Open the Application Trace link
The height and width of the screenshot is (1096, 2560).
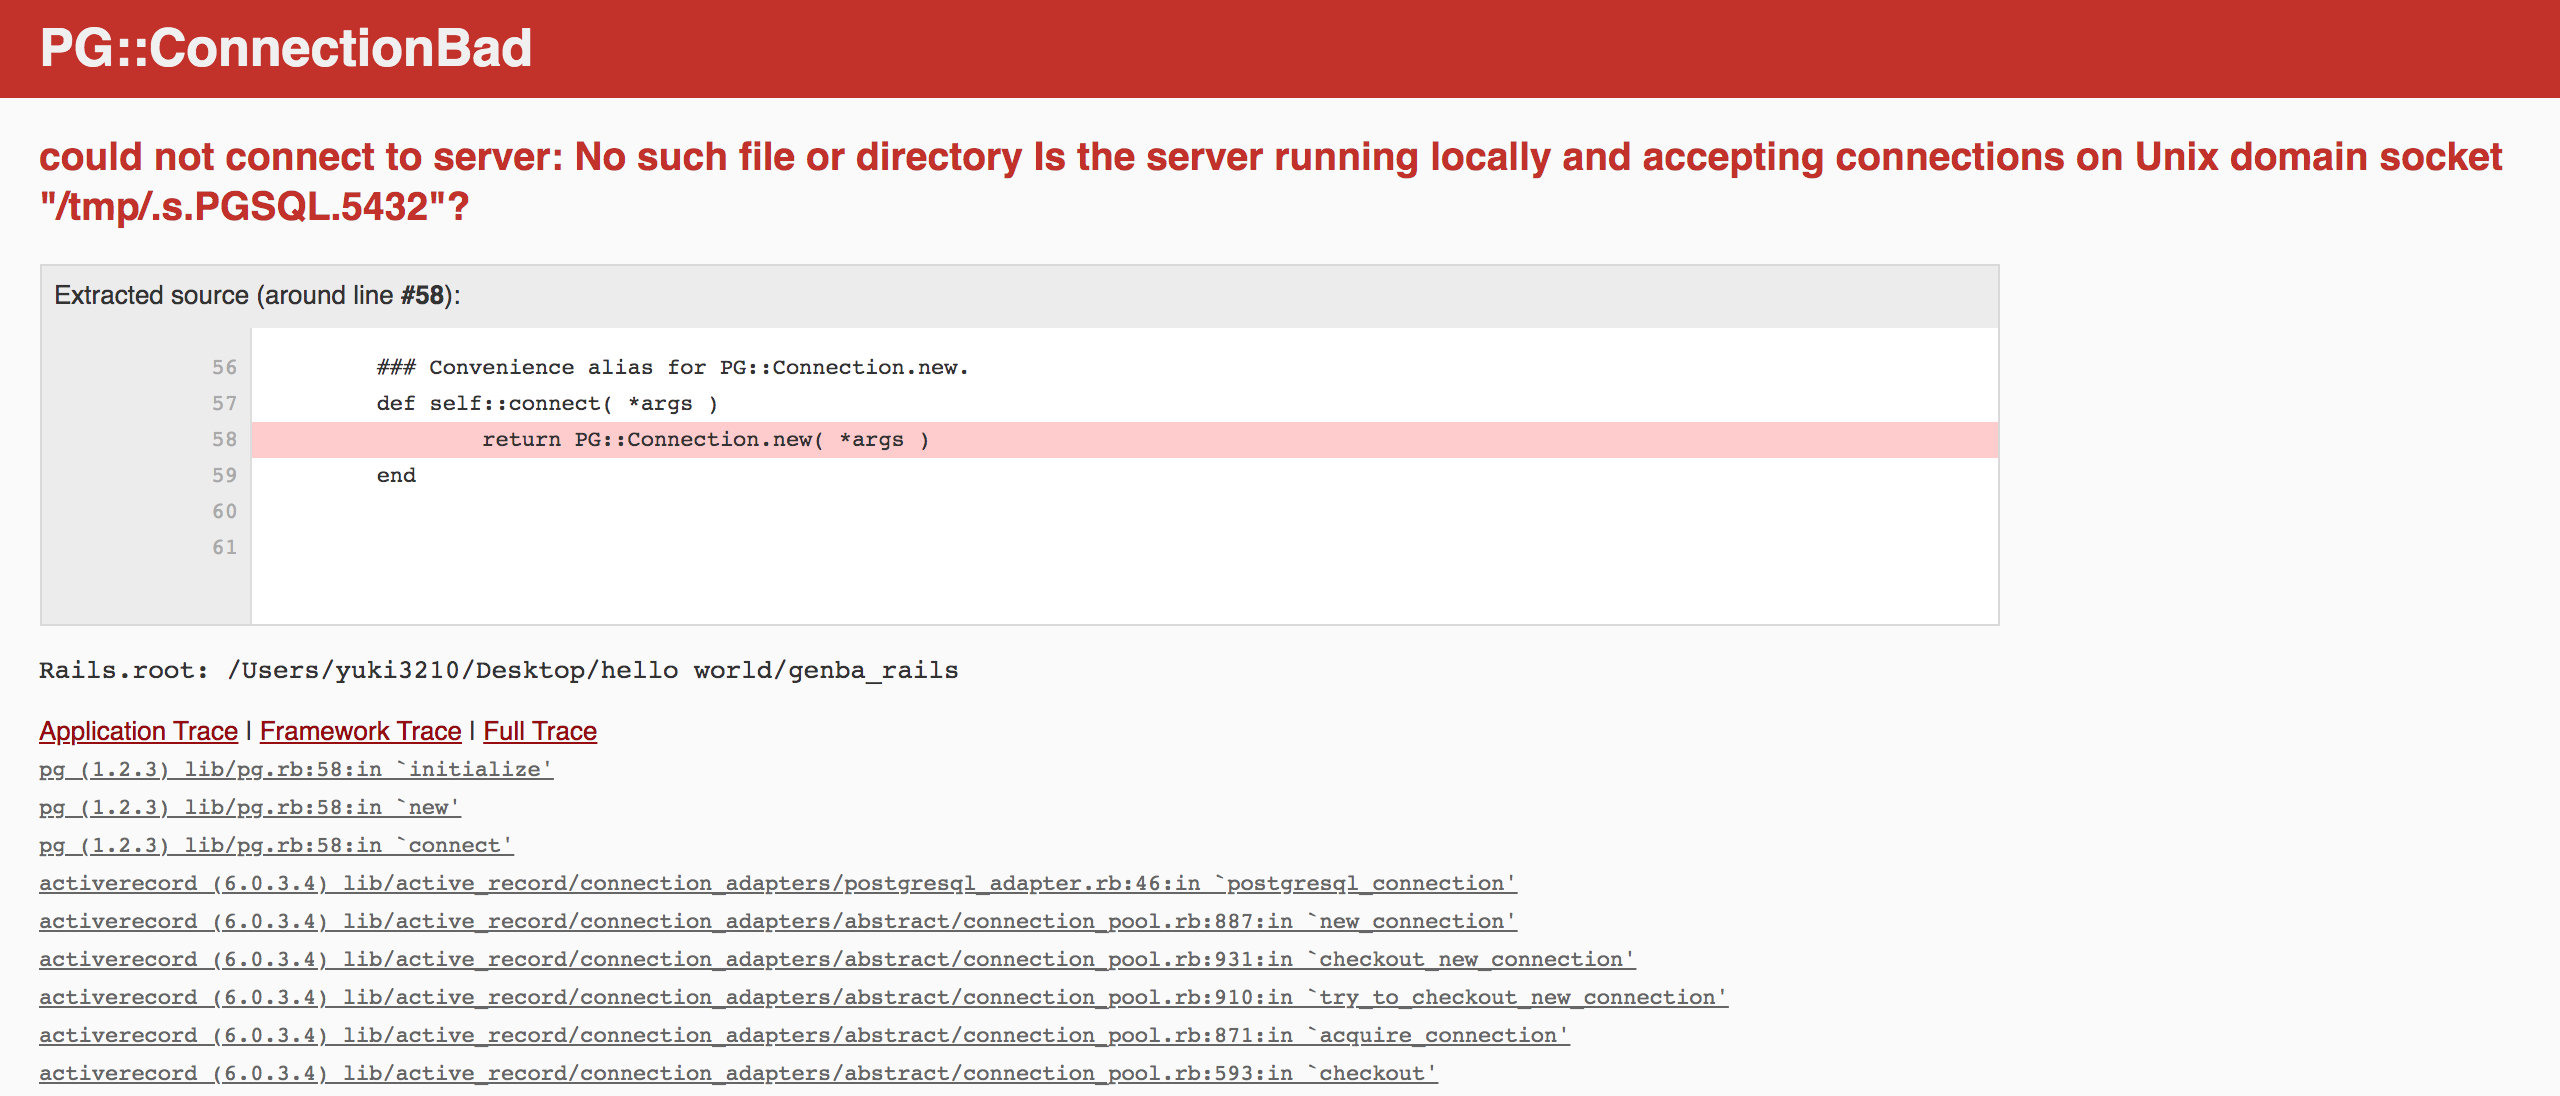tap(138, 731)
